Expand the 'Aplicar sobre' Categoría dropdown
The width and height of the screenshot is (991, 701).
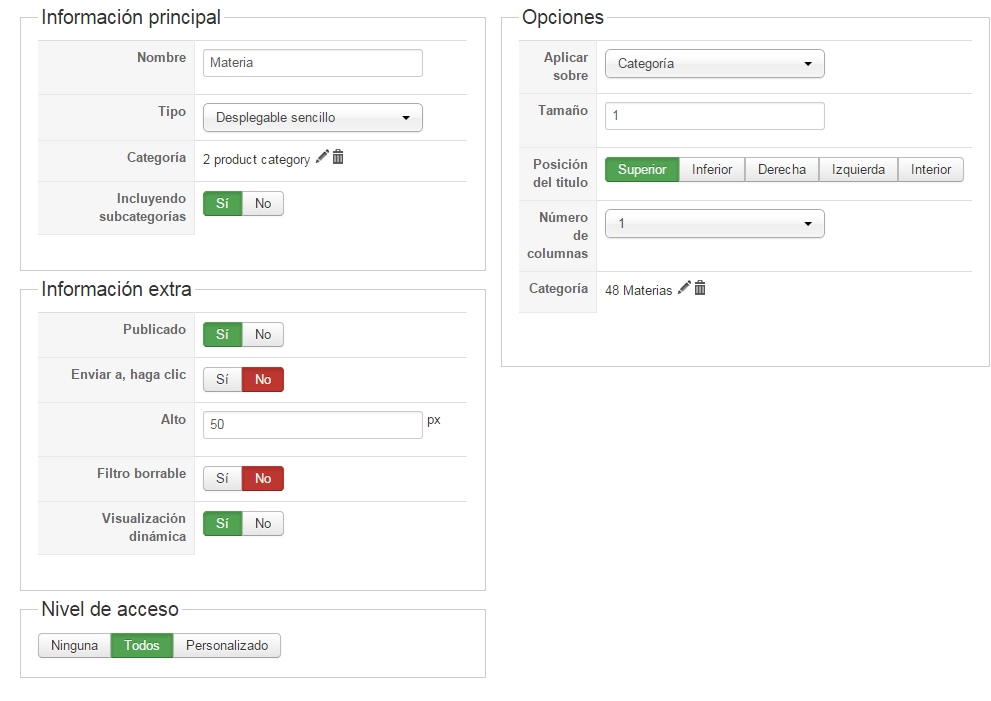[x=714, y=64]
